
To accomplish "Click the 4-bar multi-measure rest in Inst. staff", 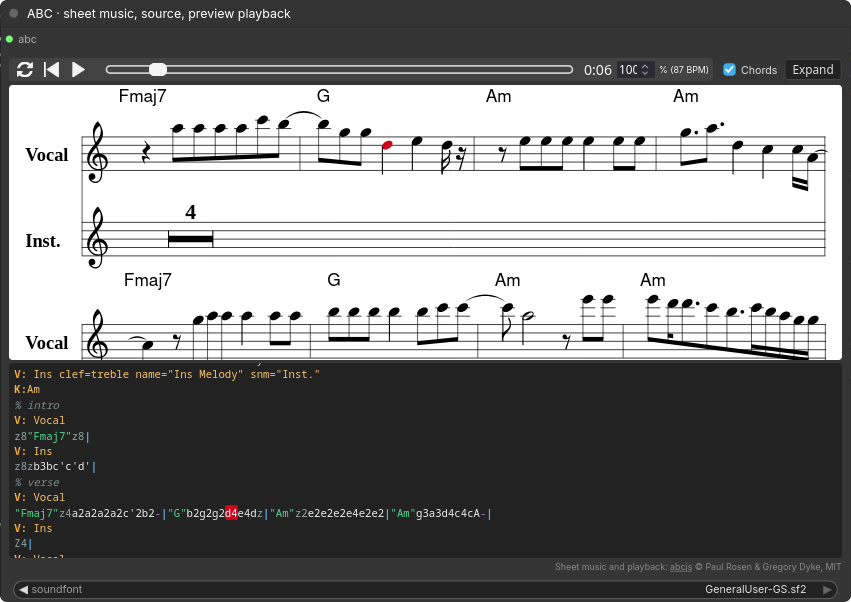I will tap(190, 239).
